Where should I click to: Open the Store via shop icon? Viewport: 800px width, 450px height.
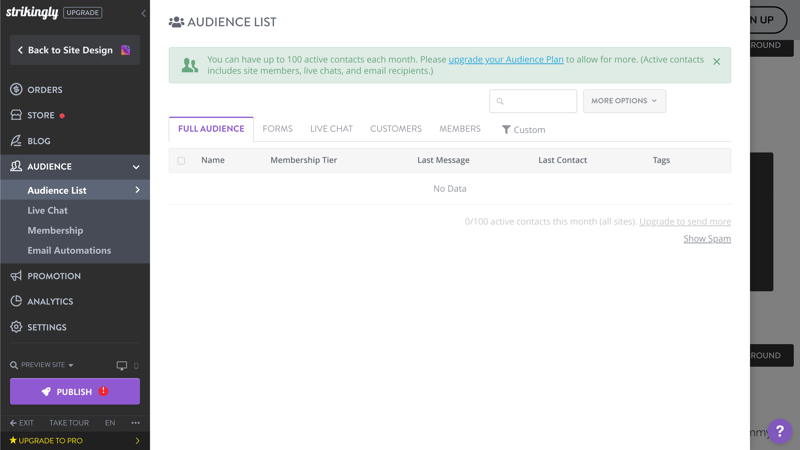coord(16,115)
